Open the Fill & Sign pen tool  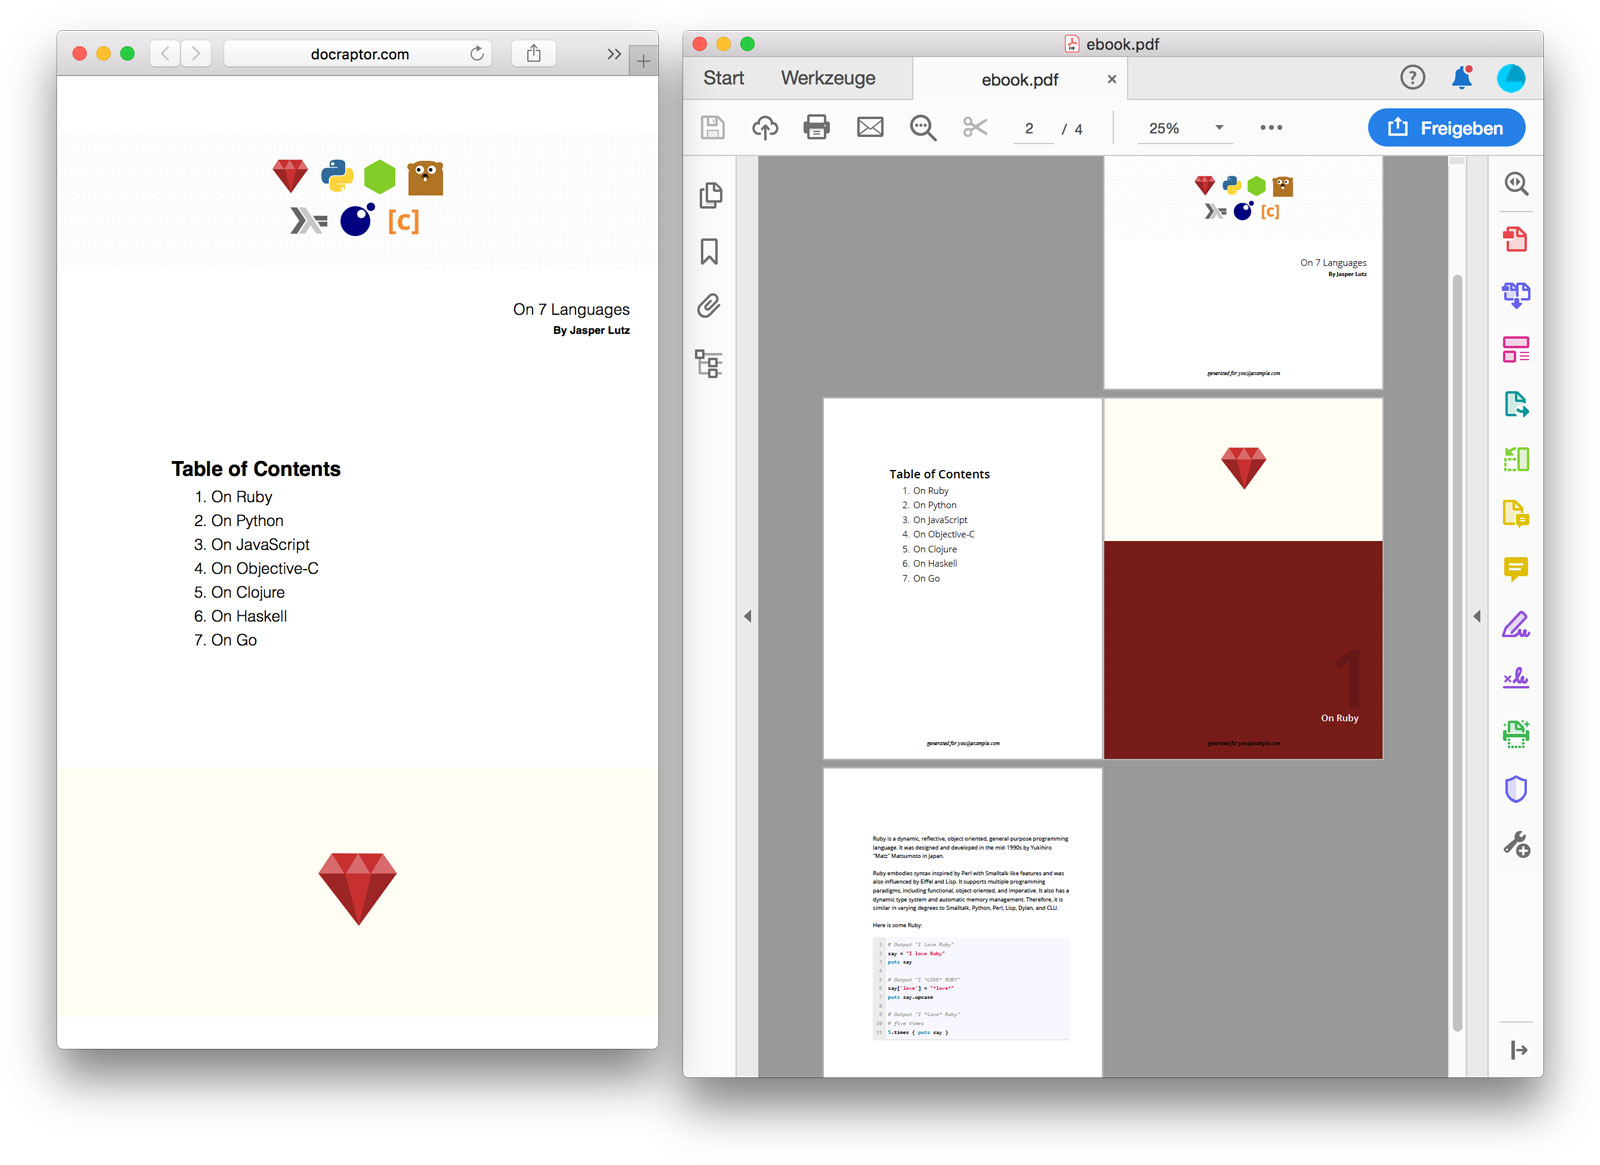pyautogui.click(x=1516, y=625)
